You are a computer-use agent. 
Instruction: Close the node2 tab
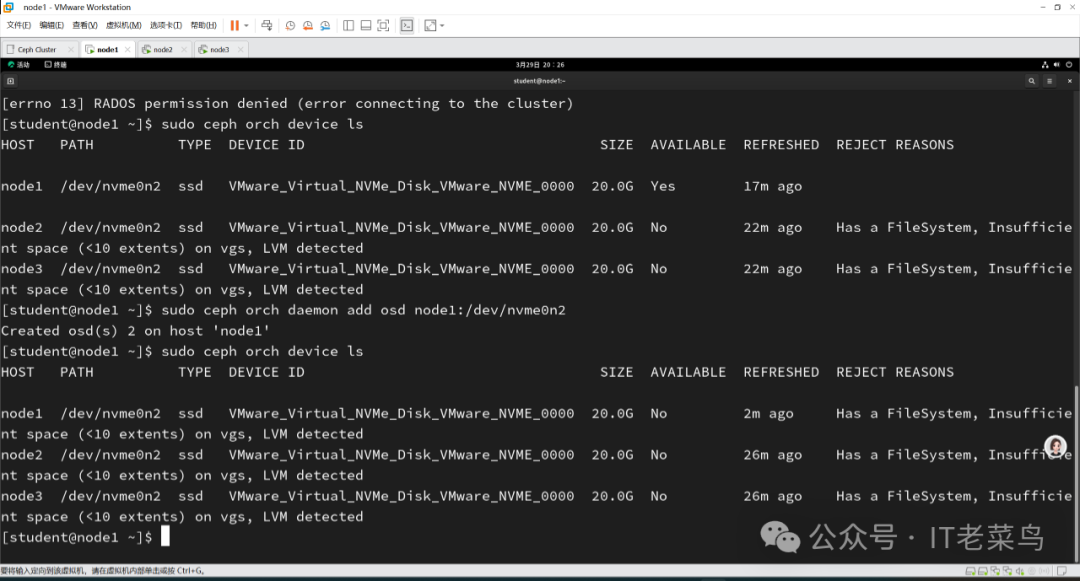coord(184,50)
